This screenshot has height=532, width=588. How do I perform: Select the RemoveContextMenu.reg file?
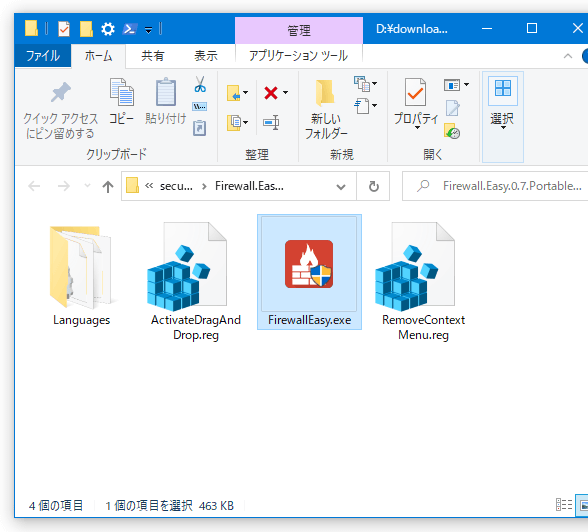coord(423,282)
